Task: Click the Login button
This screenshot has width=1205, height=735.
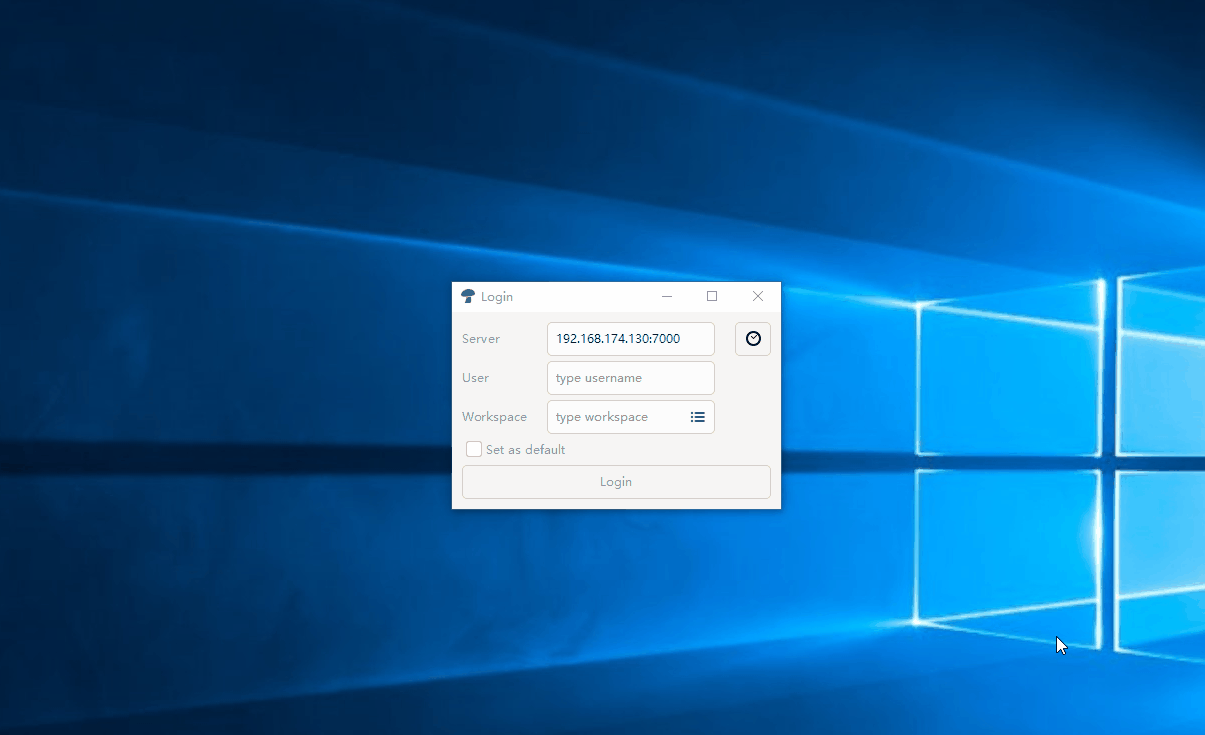Action: (x=615, y=481)
